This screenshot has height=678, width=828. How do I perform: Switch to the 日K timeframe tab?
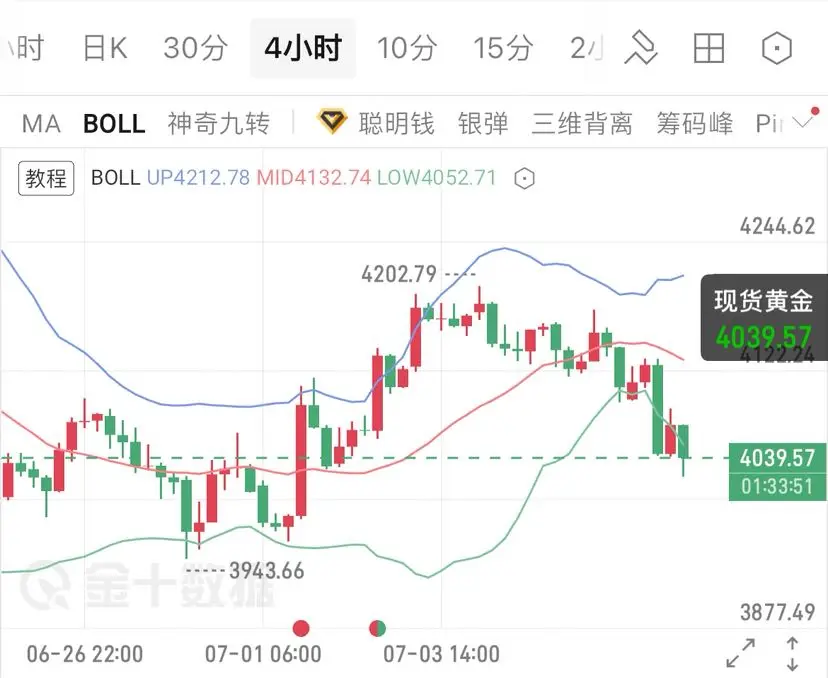coord(105,48)
